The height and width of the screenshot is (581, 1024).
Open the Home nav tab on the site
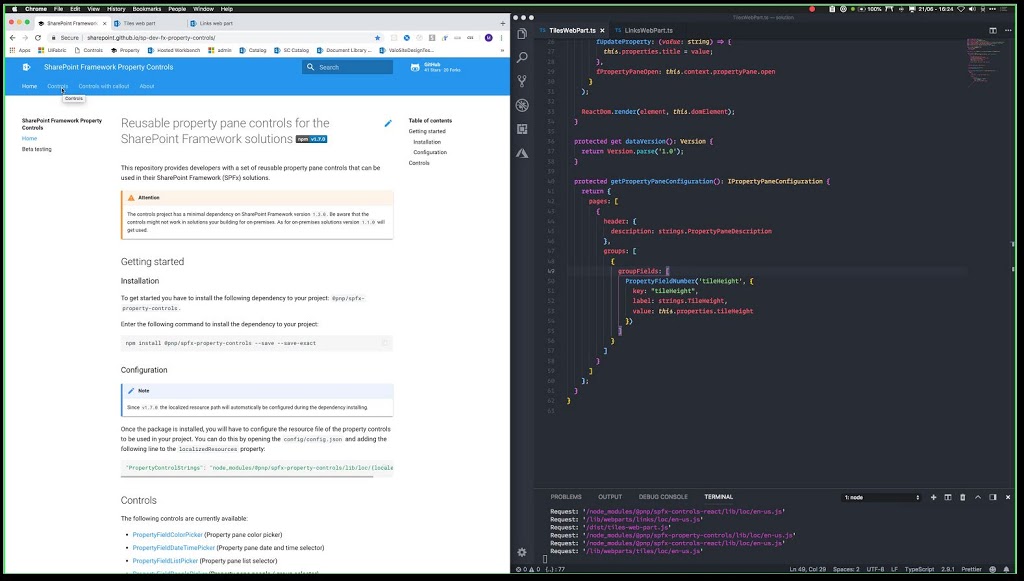[x=29, y=86]
